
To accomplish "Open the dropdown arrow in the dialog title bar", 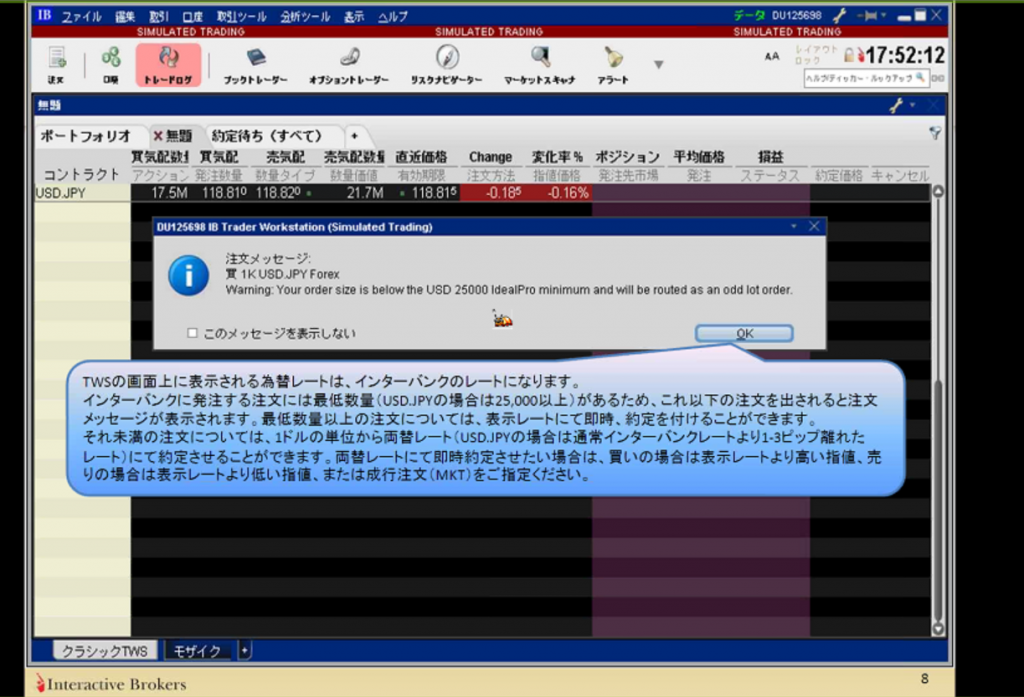I will (x=793, y=226).
